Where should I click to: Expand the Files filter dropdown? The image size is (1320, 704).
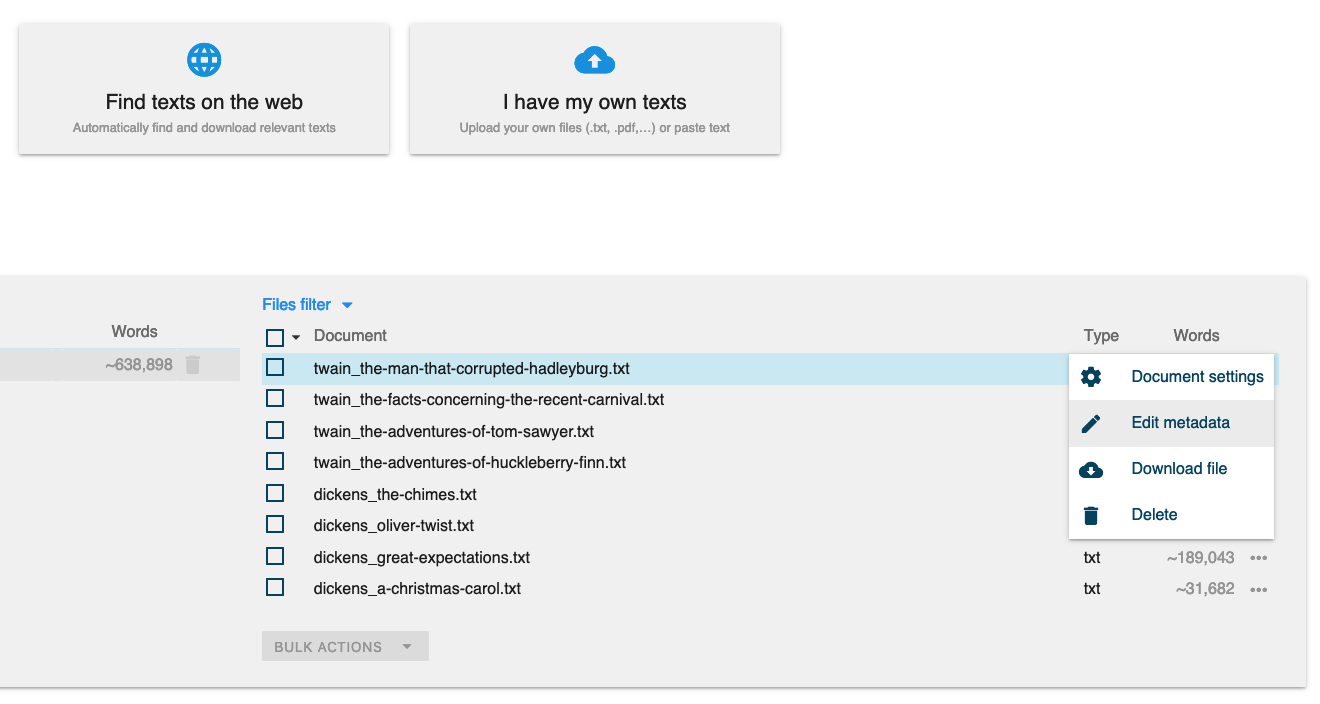click(307, 305)
